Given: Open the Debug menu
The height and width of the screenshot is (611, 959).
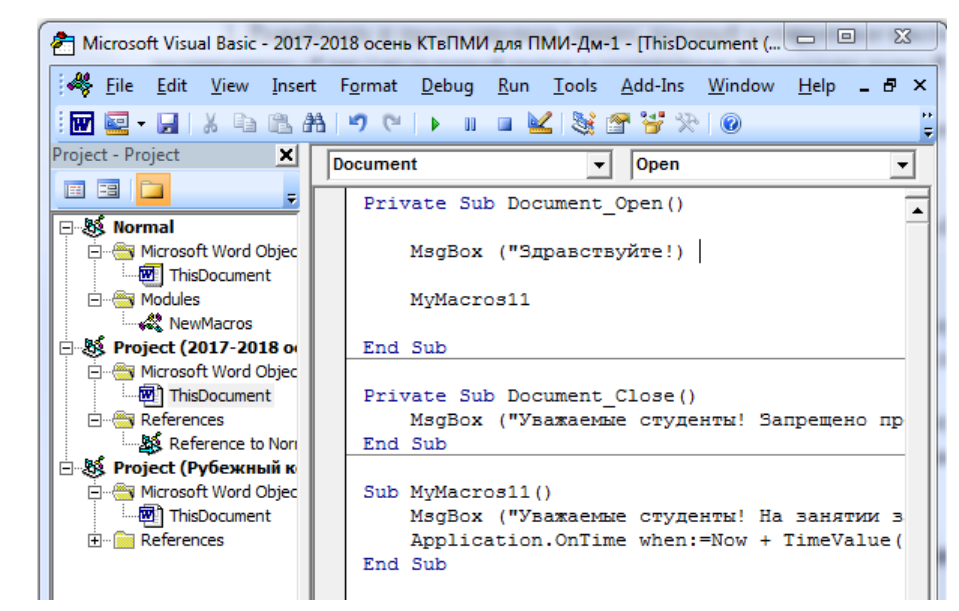Looking at the screenshot, I should coord(447,86).
